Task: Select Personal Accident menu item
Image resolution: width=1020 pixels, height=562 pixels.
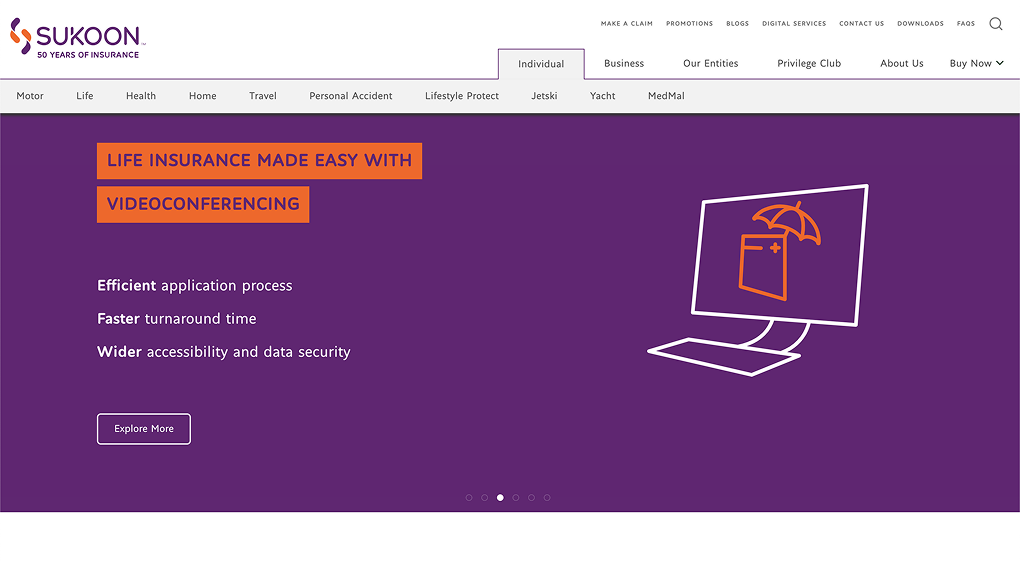Action: coord(351,96)
